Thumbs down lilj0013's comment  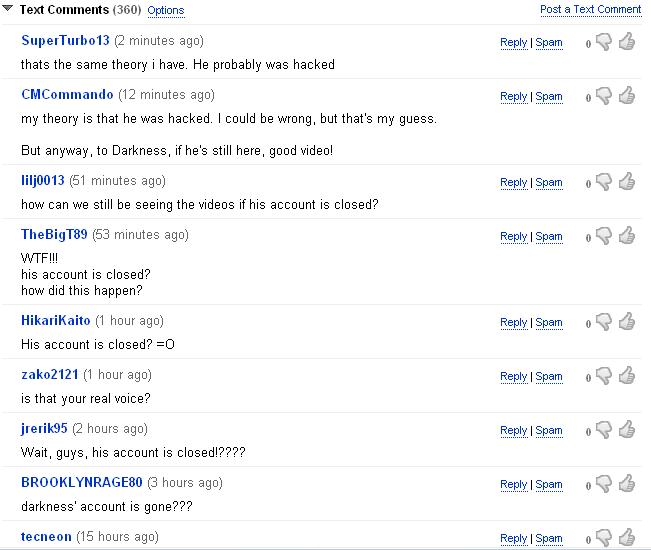(604, 182)
